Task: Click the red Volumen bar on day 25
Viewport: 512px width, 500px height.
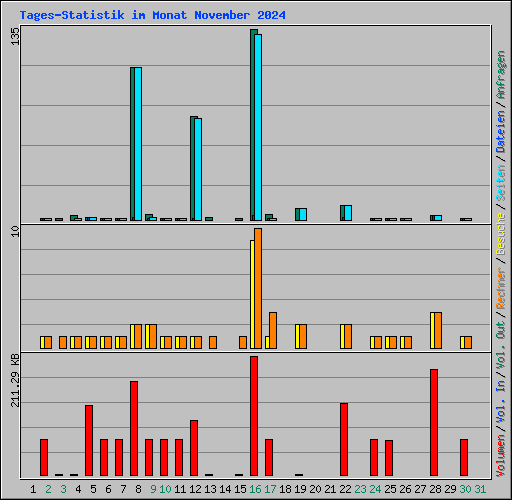Action: pos(389,458)
